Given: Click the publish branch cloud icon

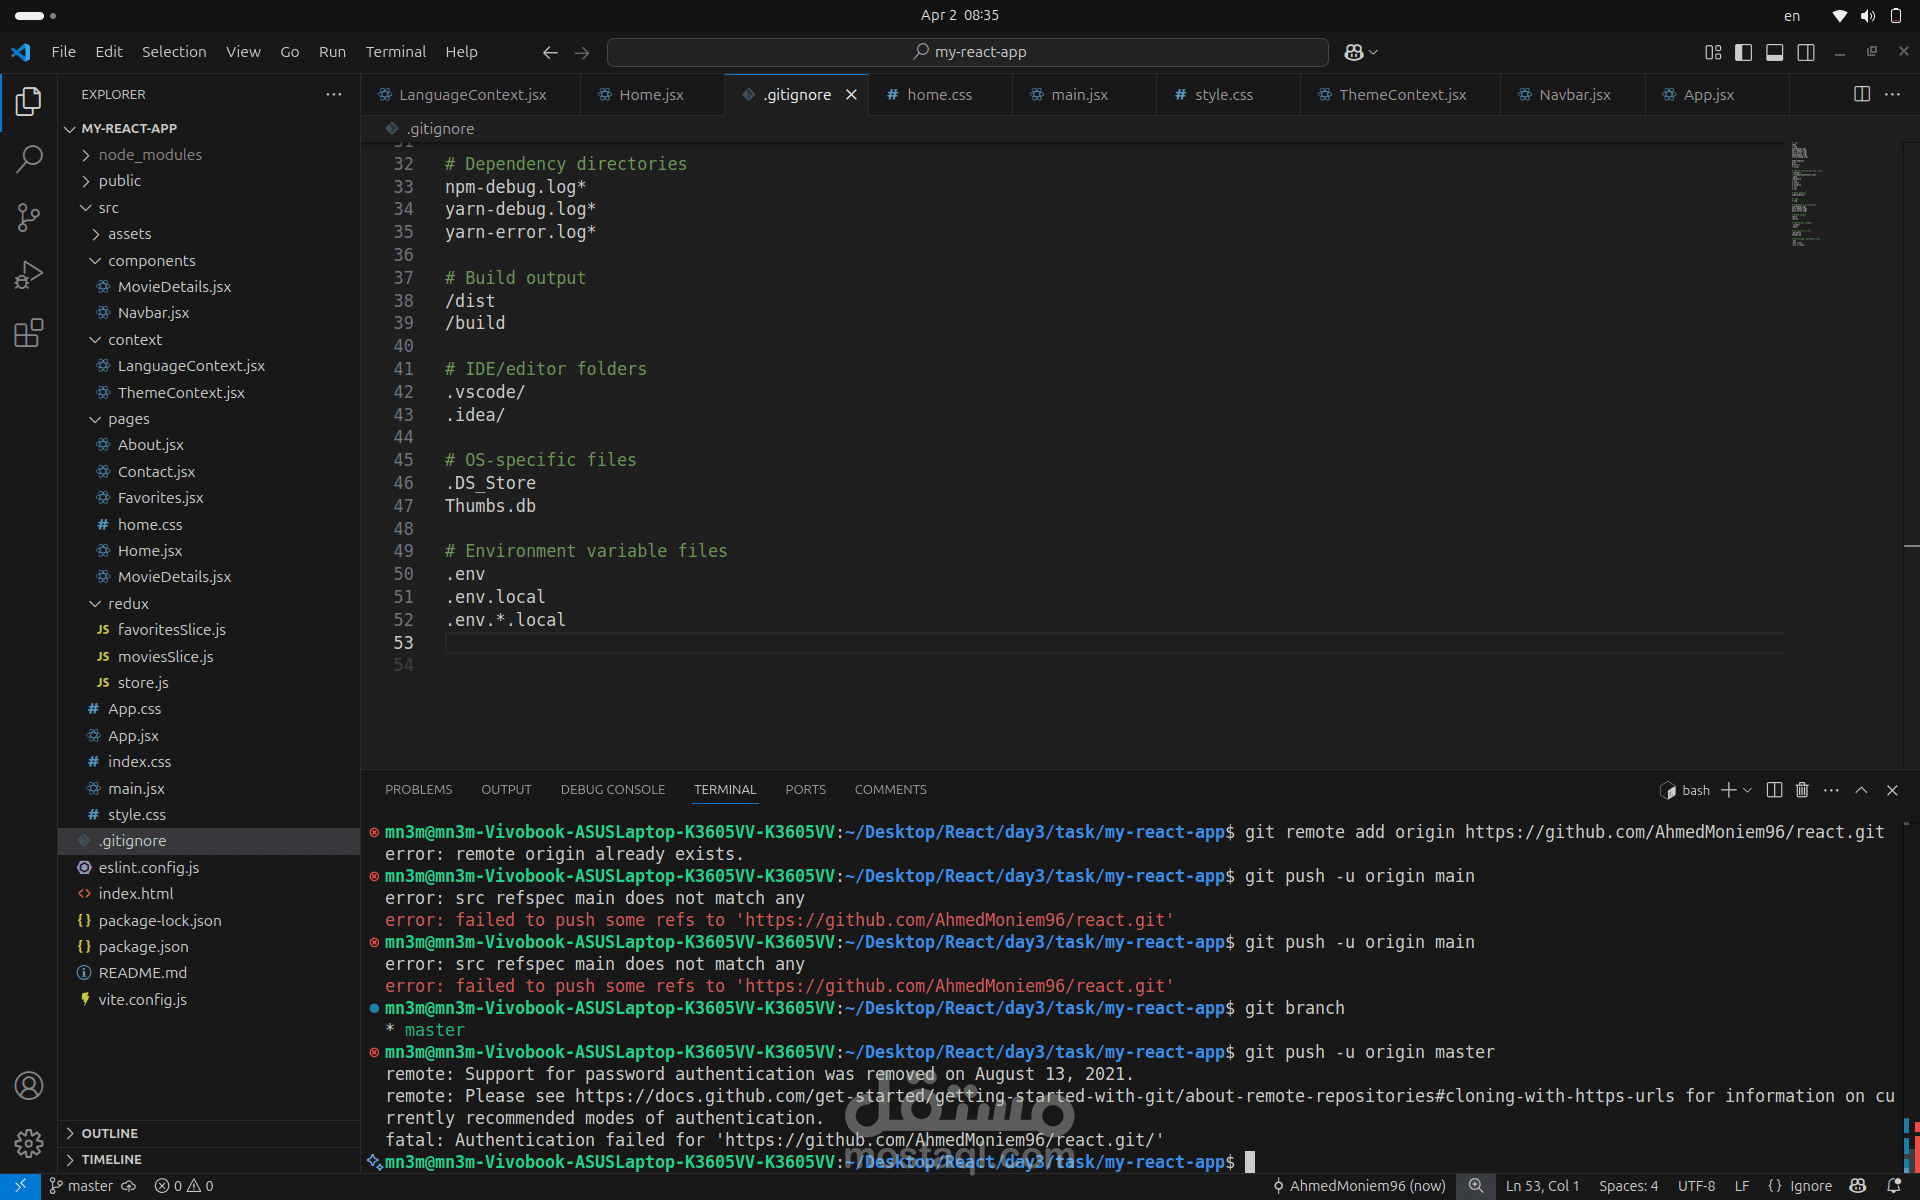Looking at the screenshot, I should pos(128,1186).
